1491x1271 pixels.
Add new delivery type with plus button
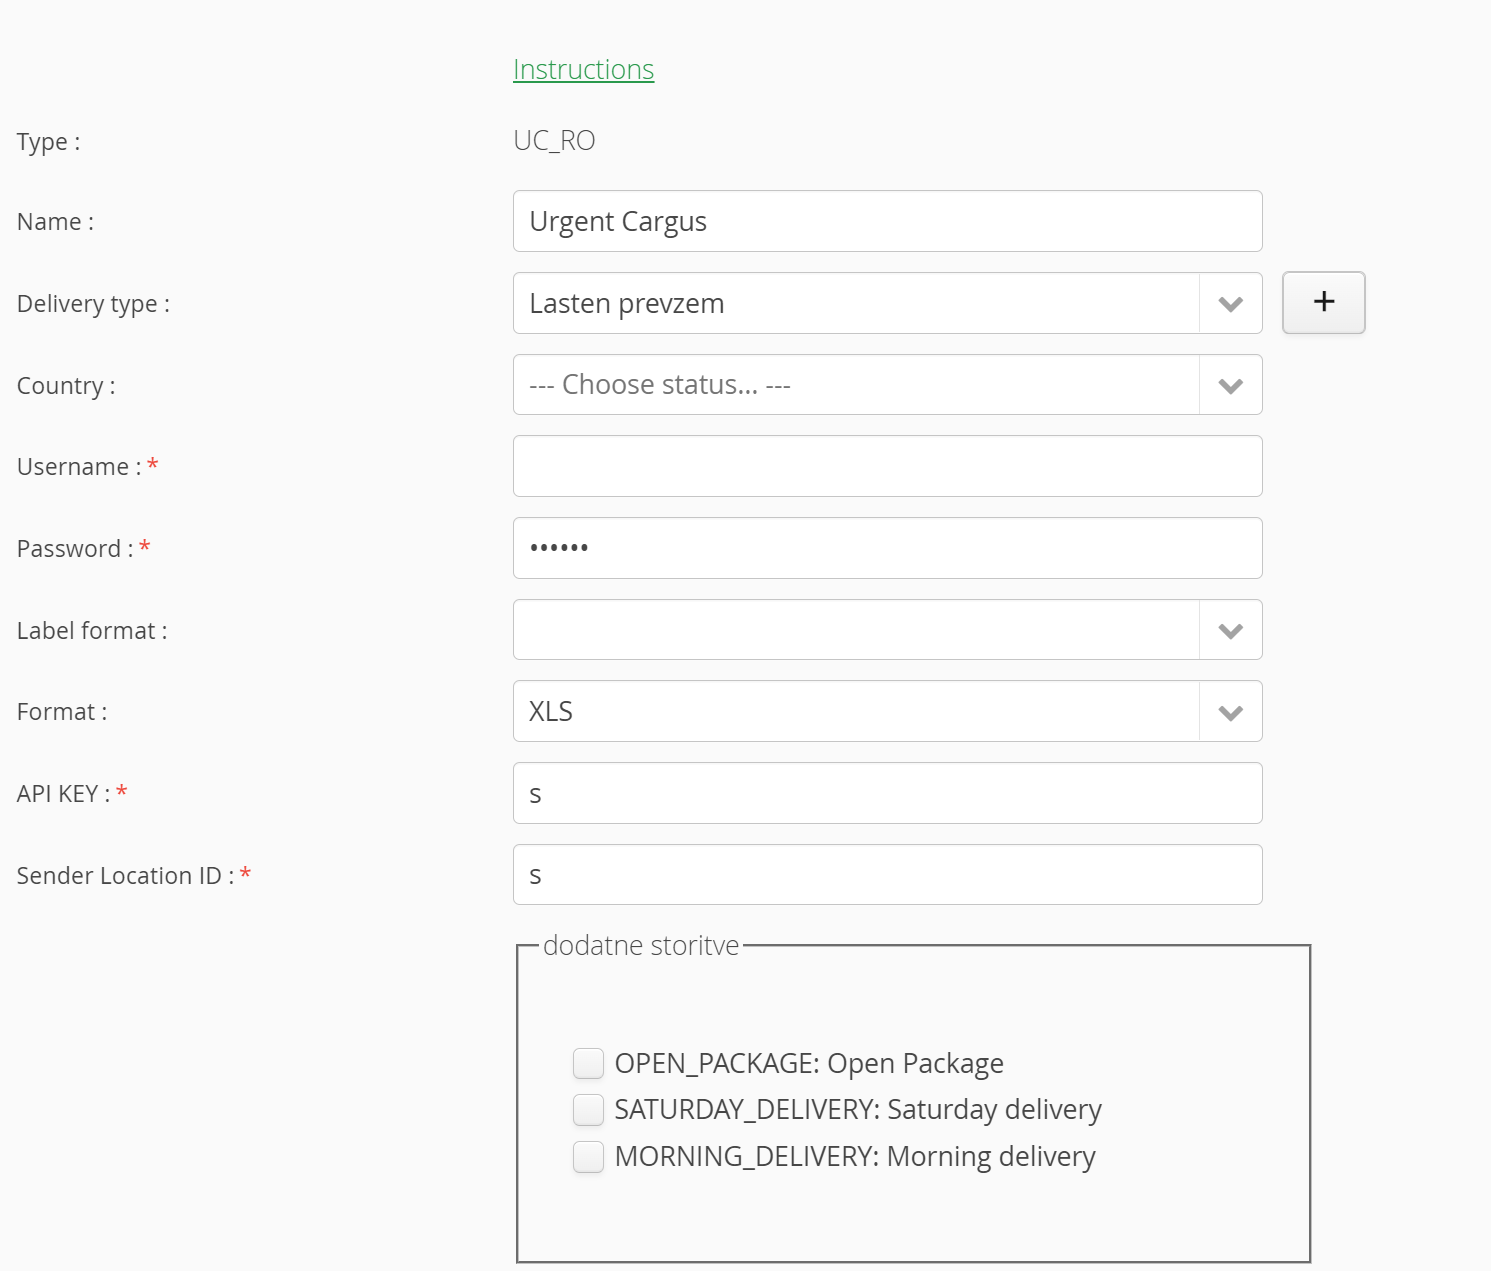tap(1324, 302)
